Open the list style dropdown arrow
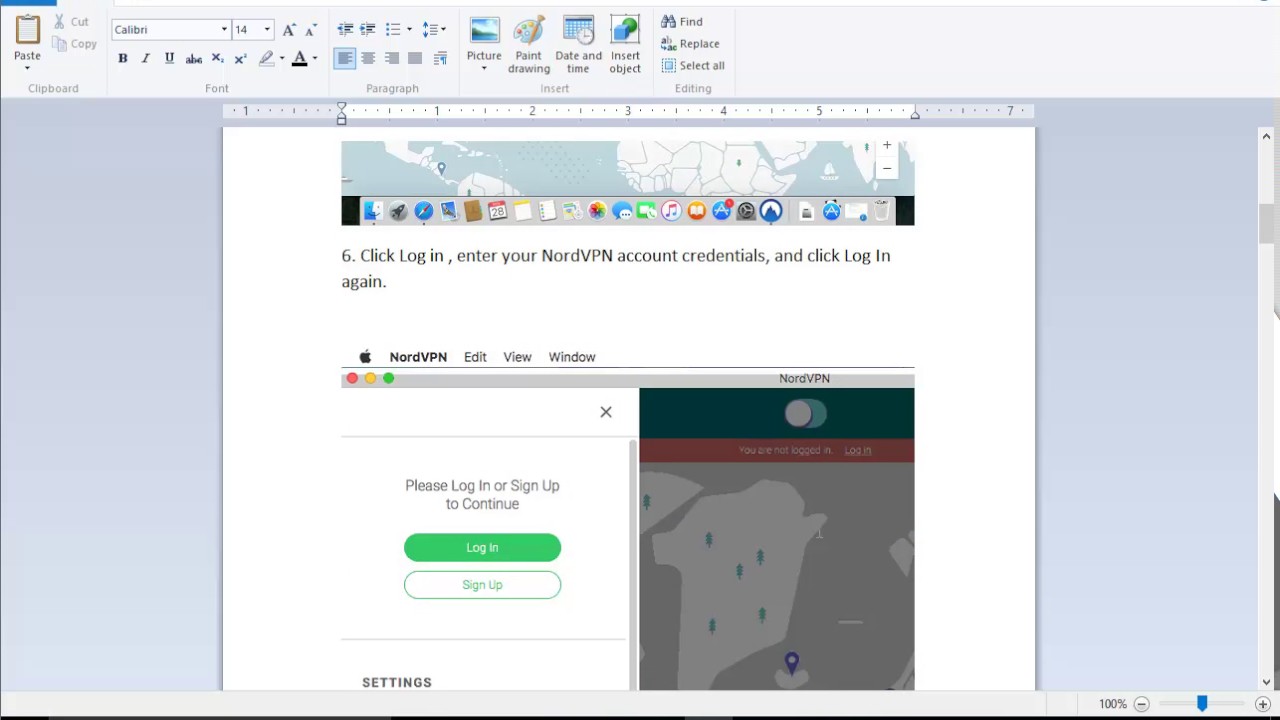The height and width of the screenshot is (720, 1280). (409, 30)
